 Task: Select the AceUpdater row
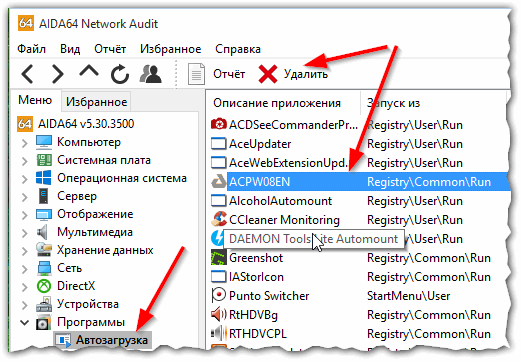tap(359, 144)
